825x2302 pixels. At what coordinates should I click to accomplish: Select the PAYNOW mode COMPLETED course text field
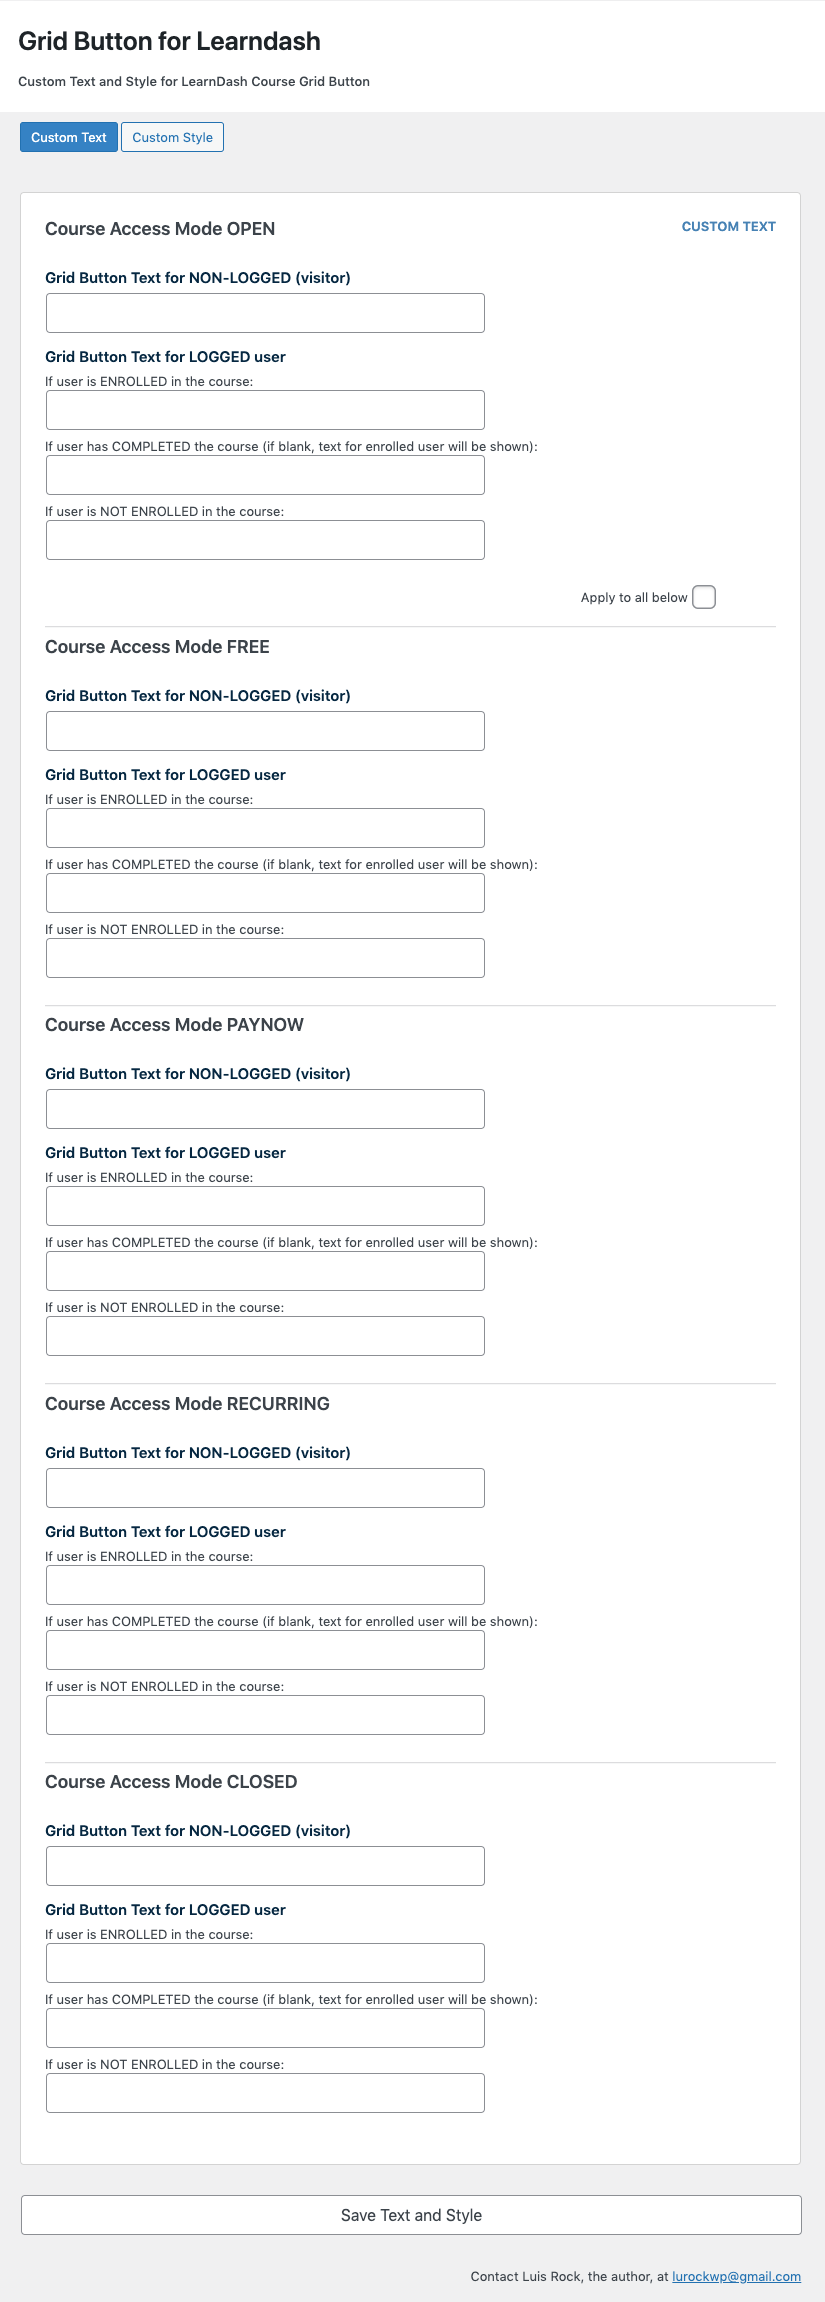(x=265, y=1271)
